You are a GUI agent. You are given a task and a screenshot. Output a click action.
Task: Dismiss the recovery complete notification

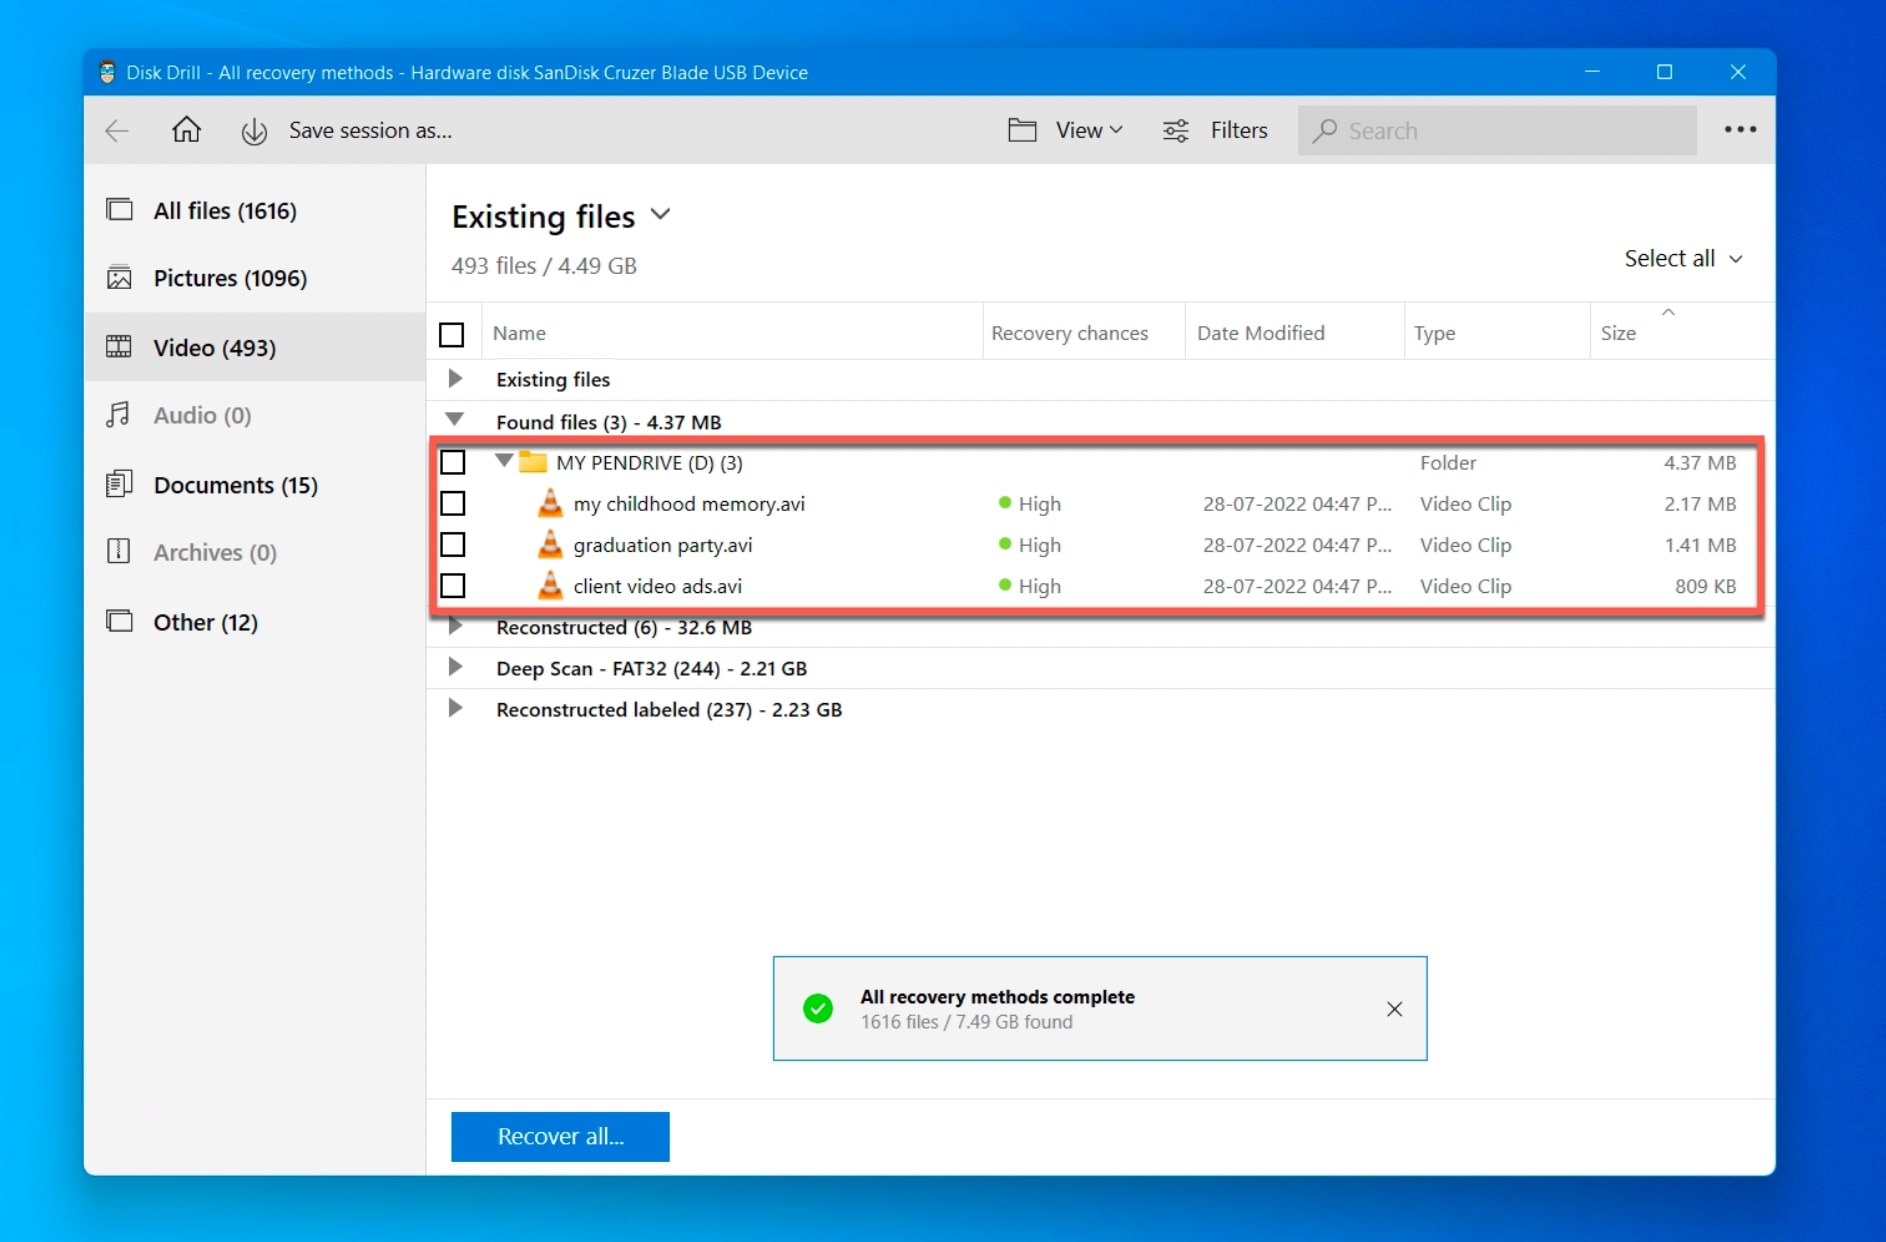point(1394,1009)
